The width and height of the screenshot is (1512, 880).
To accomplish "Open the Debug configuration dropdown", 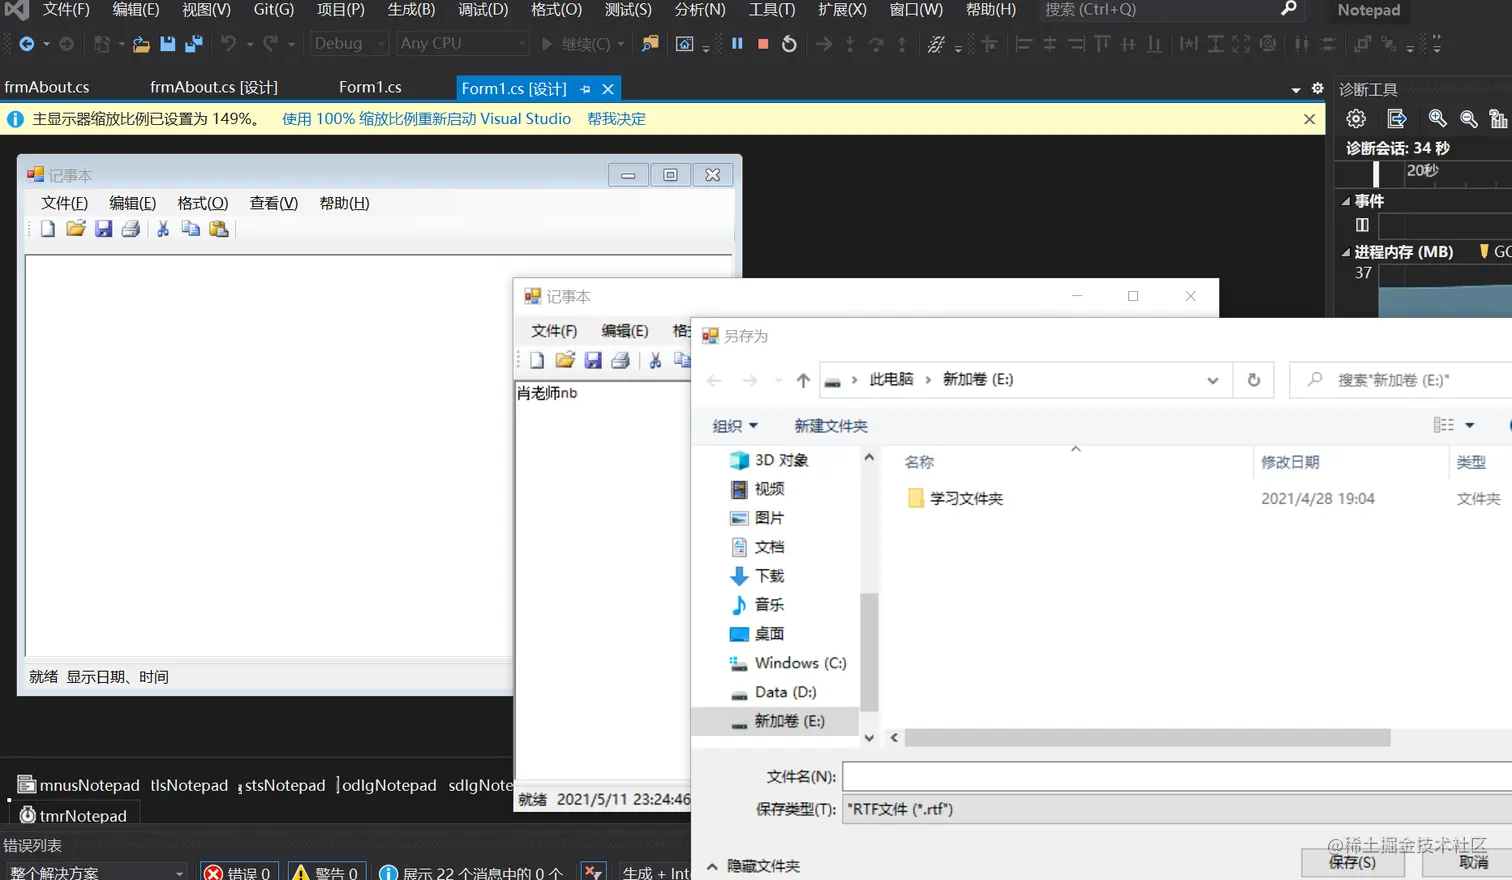I will pos(349,44).
